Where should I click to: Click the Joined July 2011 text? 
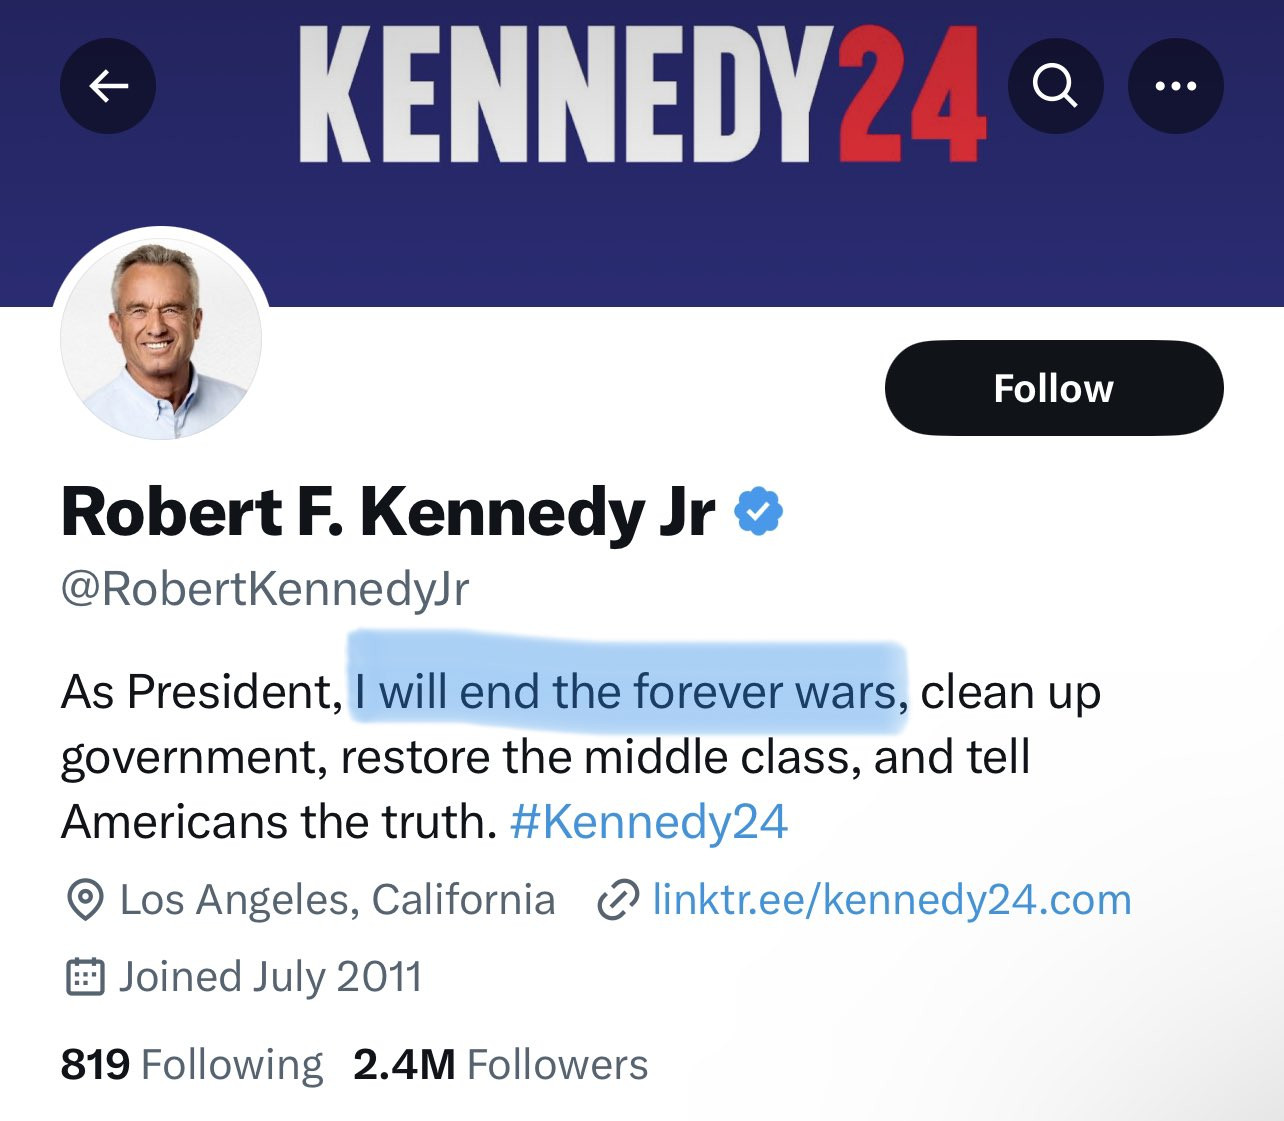coord(270,976)
